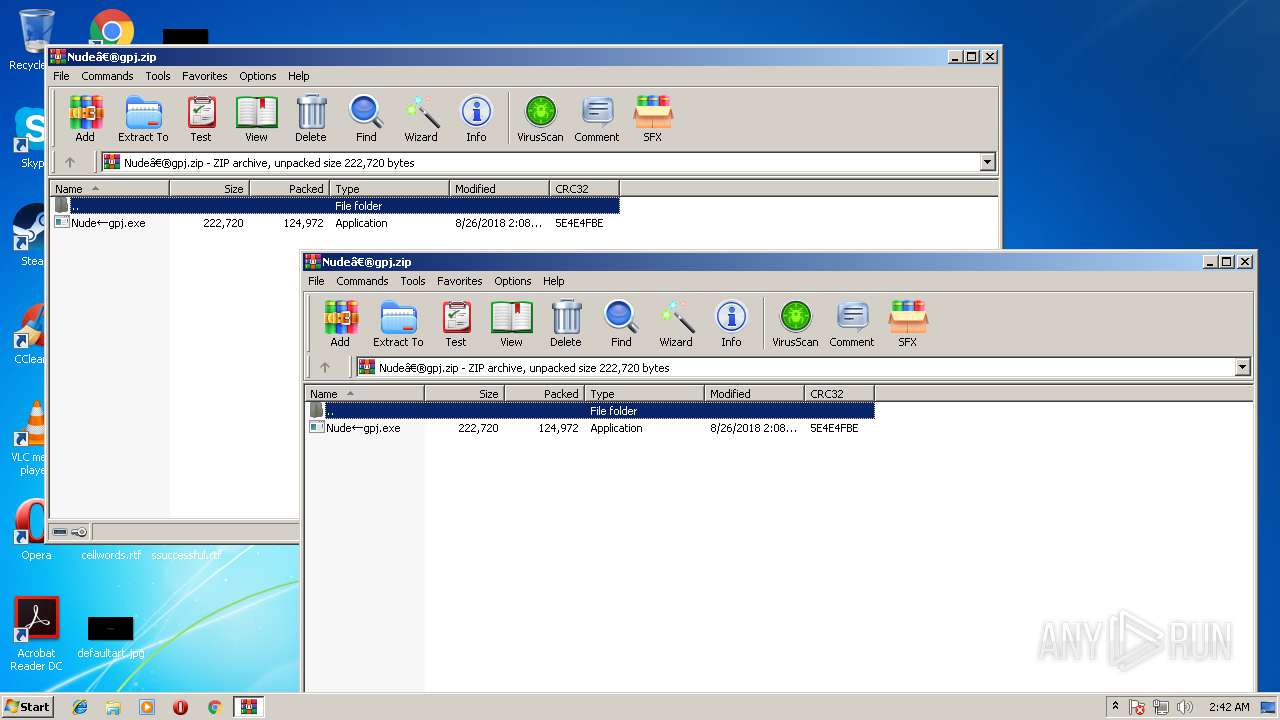Open File menu in back WinRAR window

(61, 76)
